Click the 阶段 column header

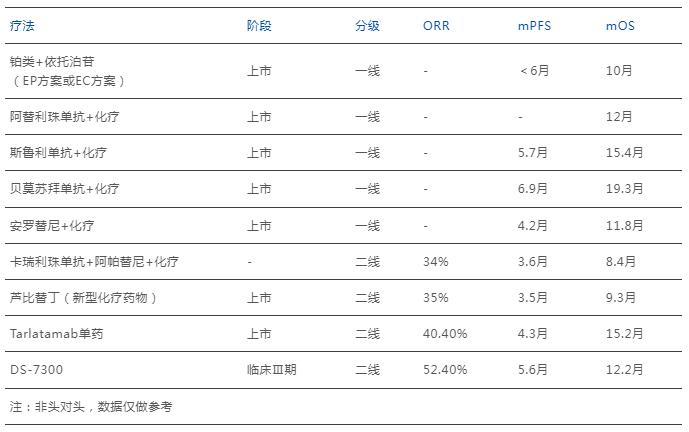[259, 25]
